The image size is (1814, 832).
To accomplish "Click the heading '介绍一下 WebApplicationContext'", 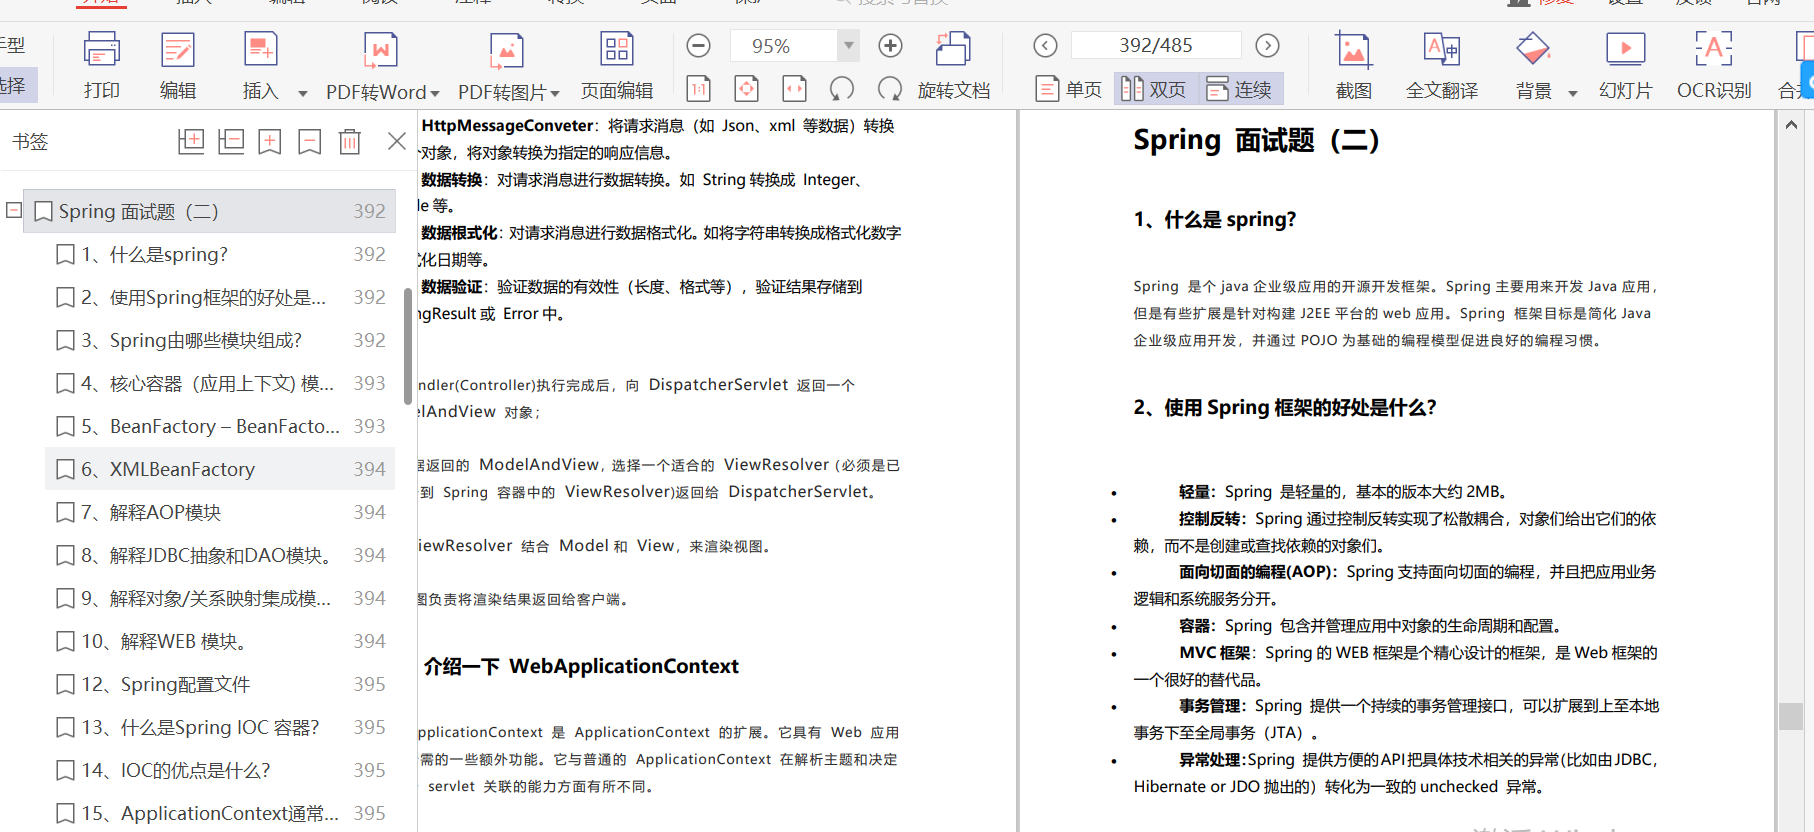I will (x=581, y=666).
